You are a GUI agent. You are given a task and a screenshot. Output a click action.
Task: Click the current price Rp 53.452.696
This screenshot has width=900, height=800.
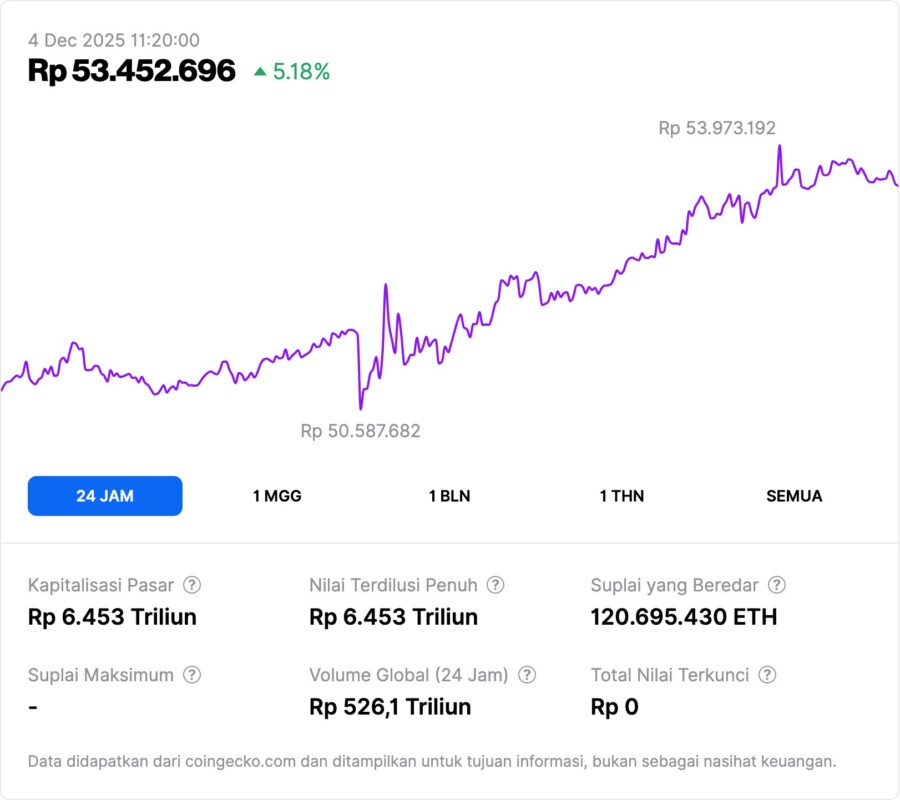(x=132, y=71)
